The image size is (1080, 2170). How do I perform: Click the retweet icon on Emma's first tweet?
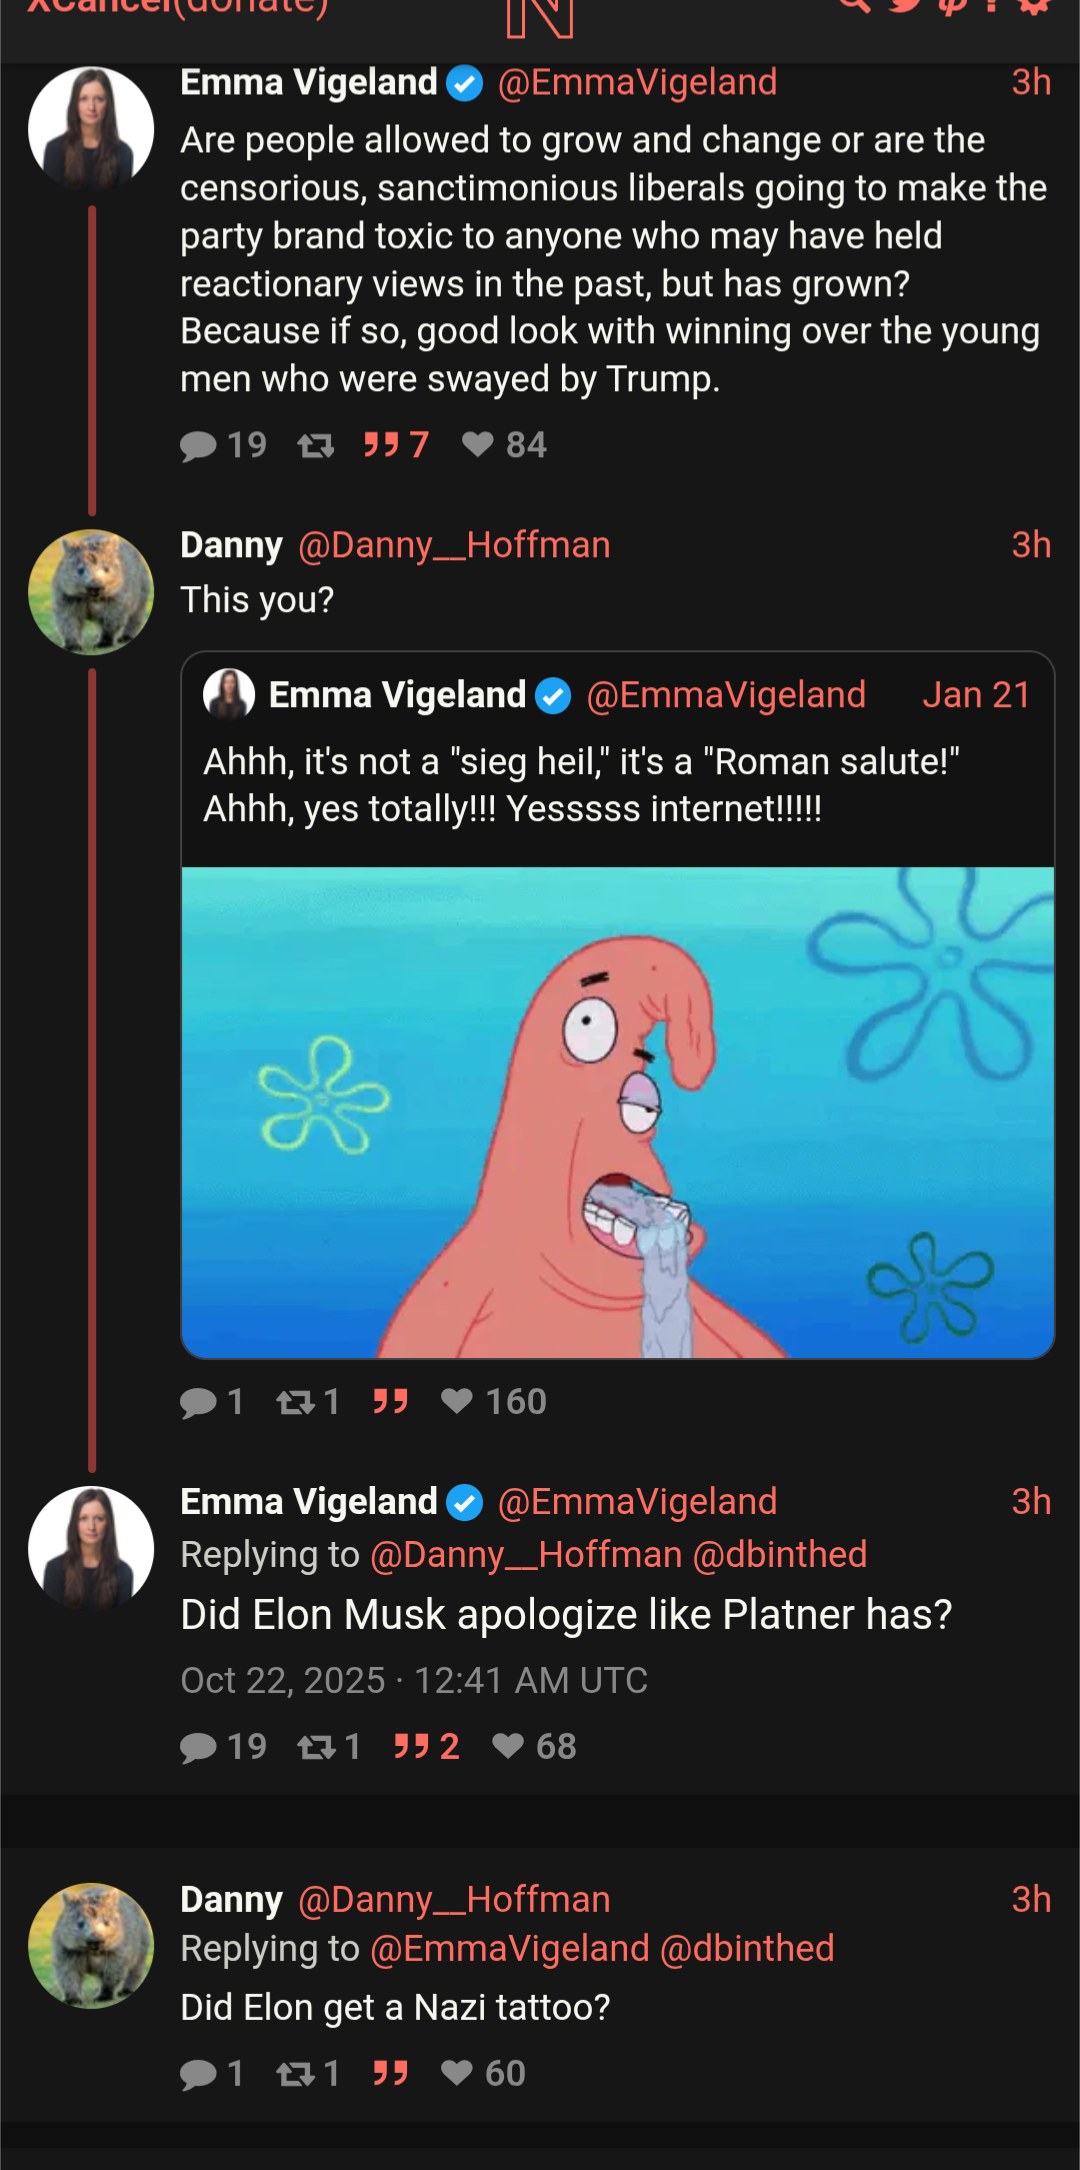(316, 445)
